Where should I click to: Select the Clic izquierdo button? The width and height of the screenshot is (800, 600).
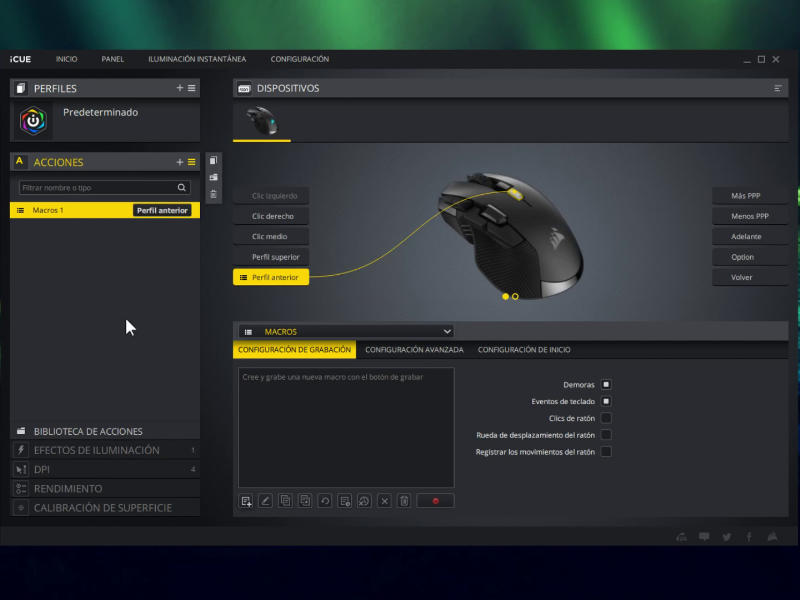tap(271, 196)
